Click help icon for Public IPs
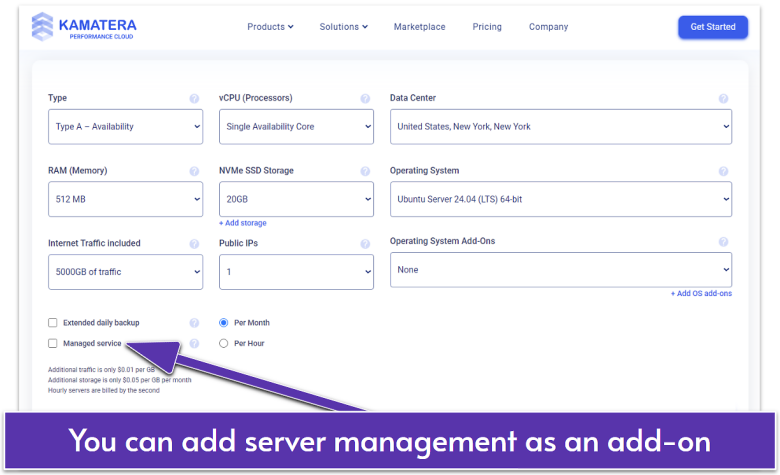 point(365,243)
